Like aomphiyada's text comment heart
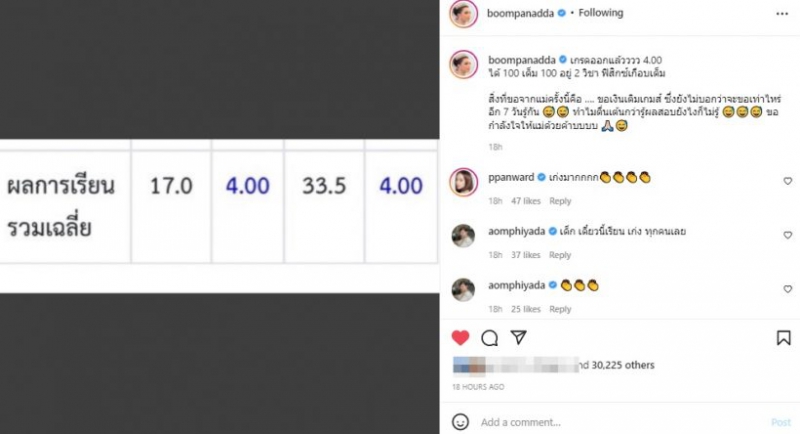This screenshot has width=800, height=434. 788,235
